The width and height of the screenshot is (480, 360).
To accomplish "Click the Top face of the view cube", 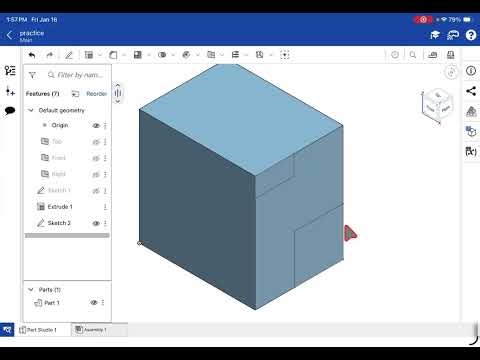I will pyautogui.click(x=438, y=95).
